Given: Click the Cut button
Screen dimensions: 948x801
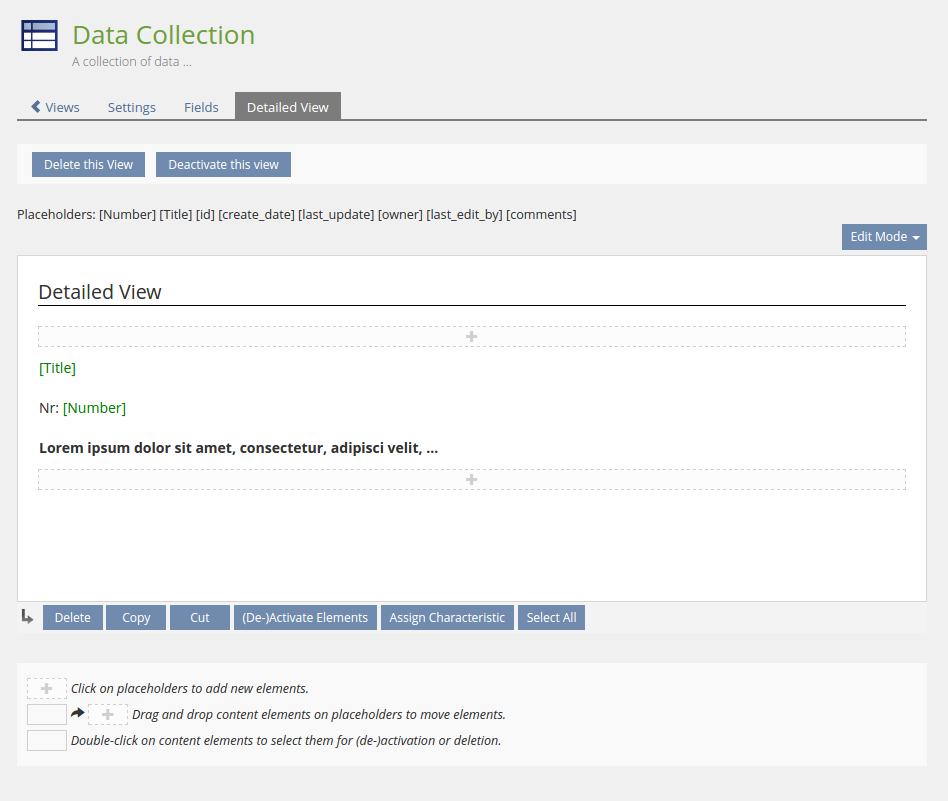Looking at the screenshot, I should [x=200, y=618].
